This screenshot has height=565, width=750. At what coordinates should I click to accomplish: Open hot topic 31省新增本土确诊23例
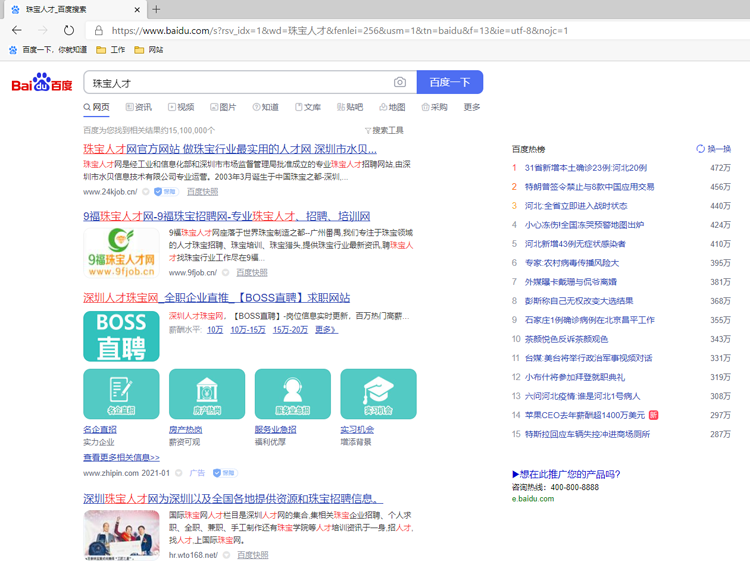coord(586,168)
